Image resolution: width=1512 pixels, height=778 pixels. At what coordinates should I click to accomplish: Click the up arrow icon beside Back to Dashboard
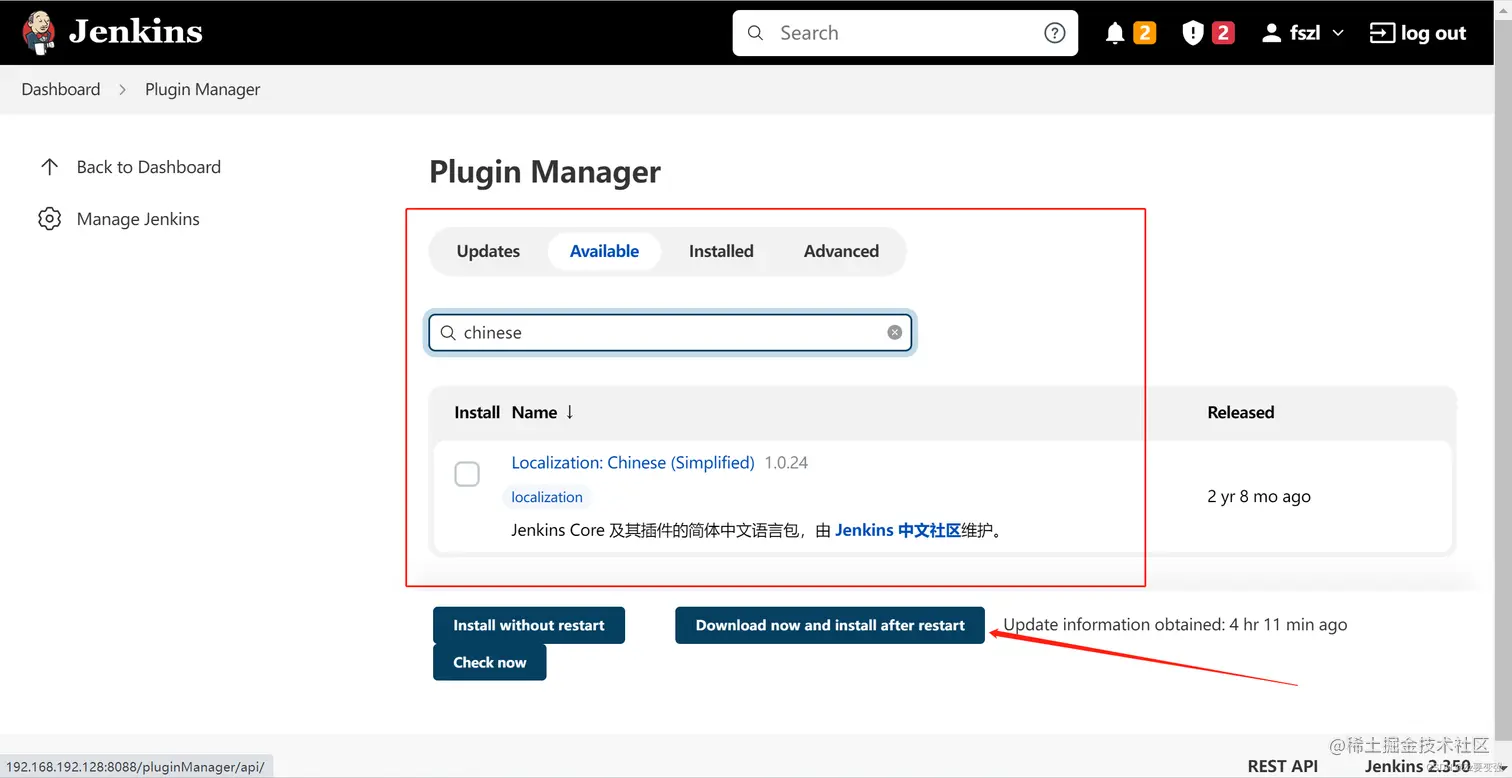pyautogui.click(x=49, y=167)
